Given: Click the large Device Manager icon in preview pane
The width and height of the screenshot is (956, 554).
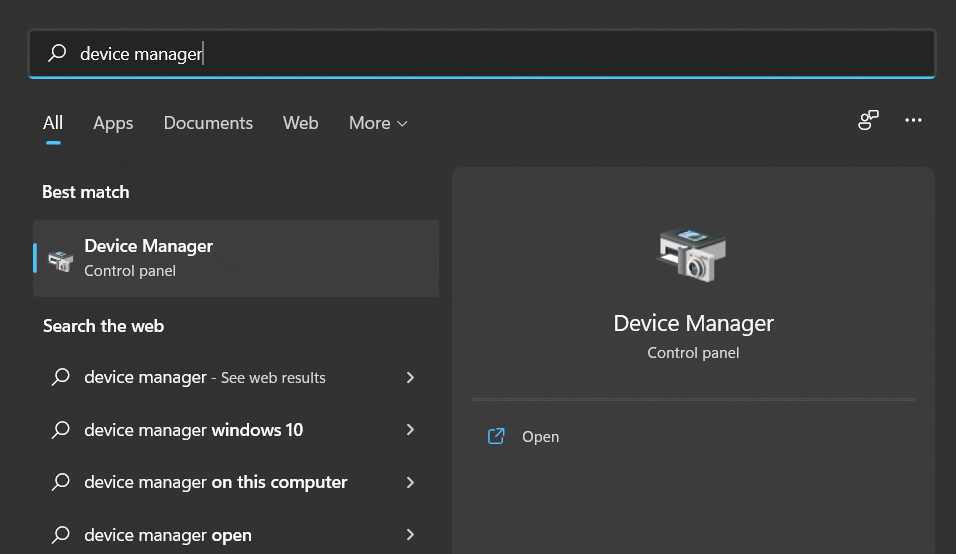Looking at the screenshot, I should pos(692,254).
